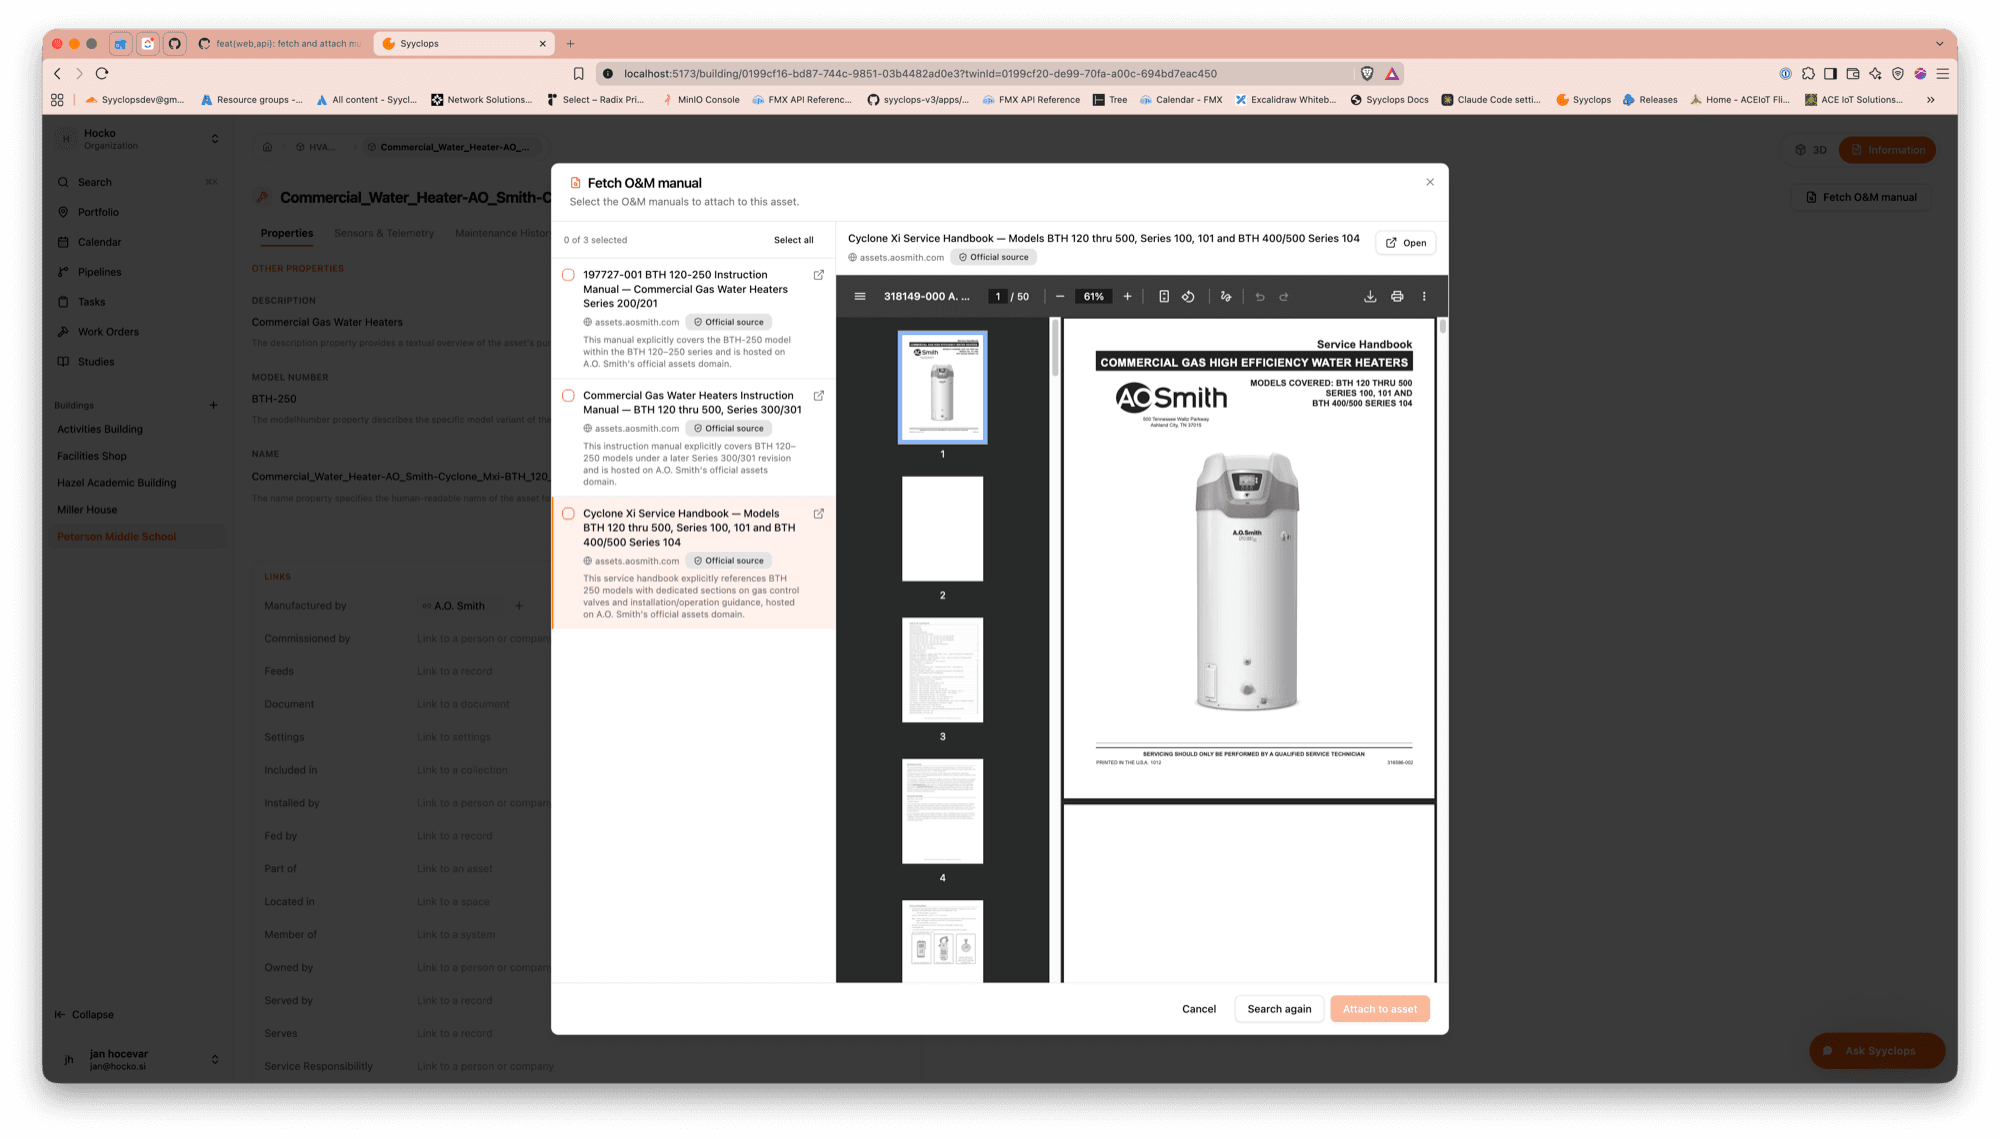Switch to the GitHub feat(web,api) browser tab
Image resolution: width=2000 pixels, height=1139 pixels.
click(280, 44)
